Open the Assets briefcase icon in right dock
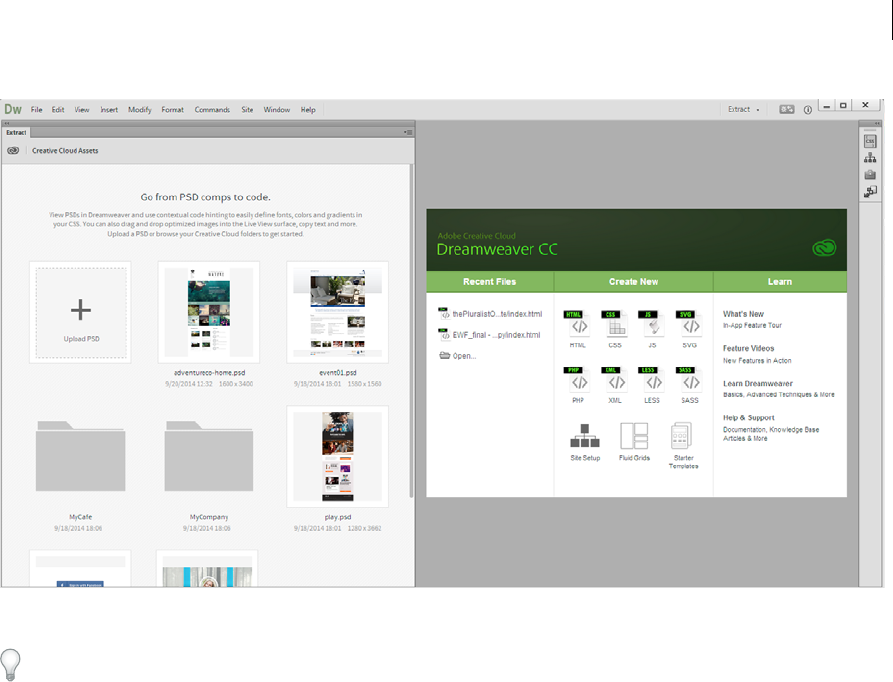Screen dimensions: 893x682 pyautogui.click(x=870, y=175)
